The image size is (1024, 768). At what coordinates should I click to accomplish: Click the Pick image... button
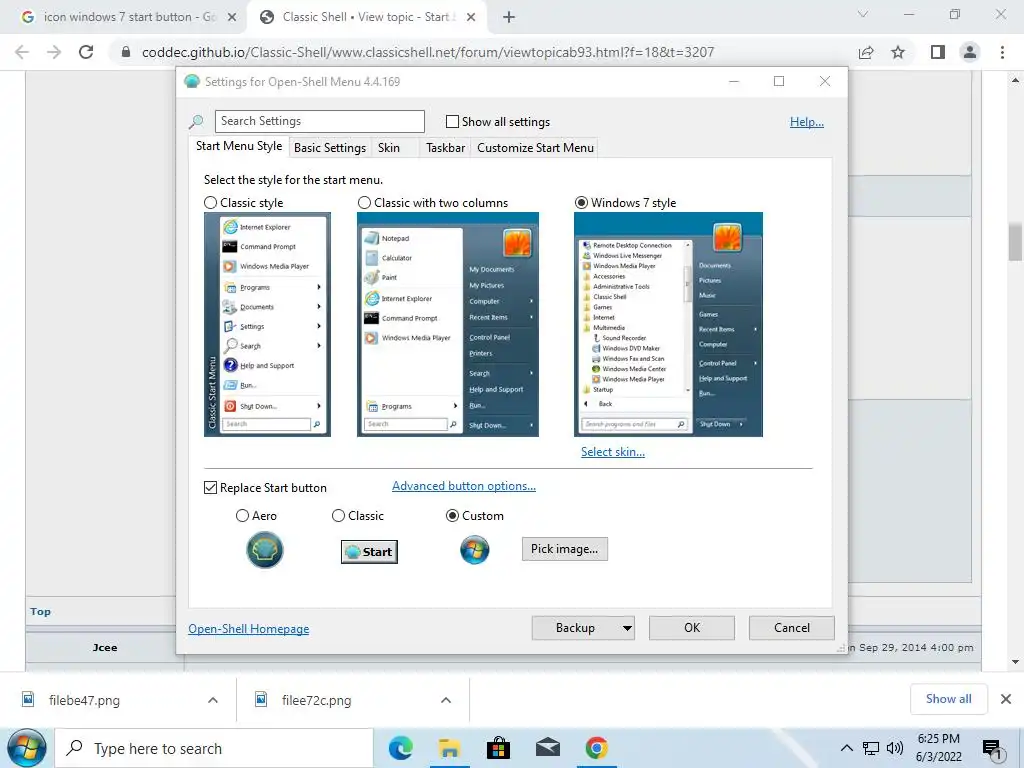[564, 549]
